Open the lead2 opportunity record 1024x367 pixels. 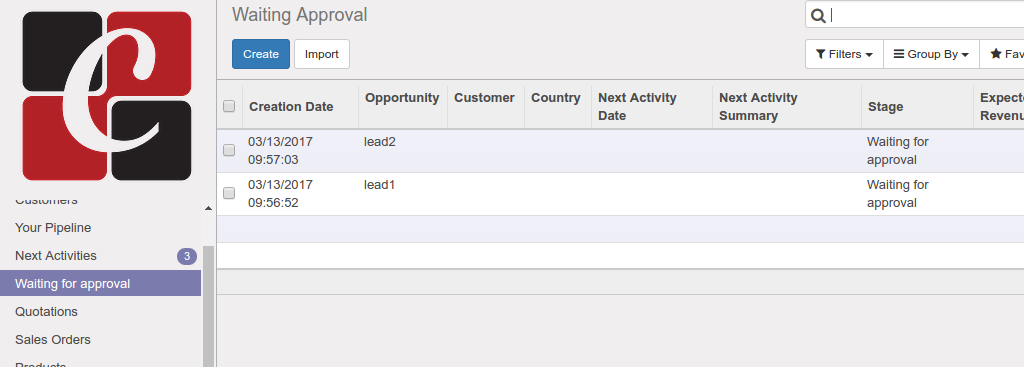click(x=379, y=142)
